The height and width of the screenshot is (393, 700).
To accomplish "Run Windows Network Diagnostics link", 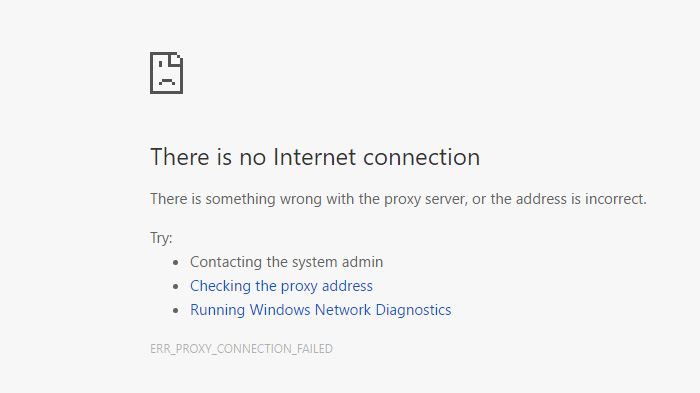I will [x=321, y=310].
